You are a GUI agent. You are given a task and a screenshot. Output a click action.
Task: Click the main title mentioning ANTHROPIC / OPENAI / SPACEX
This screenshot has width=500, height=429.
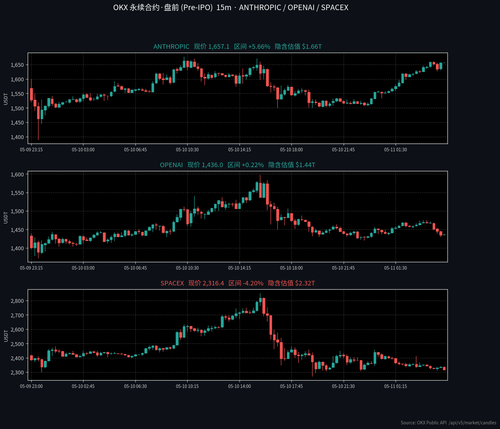point(231,8)
